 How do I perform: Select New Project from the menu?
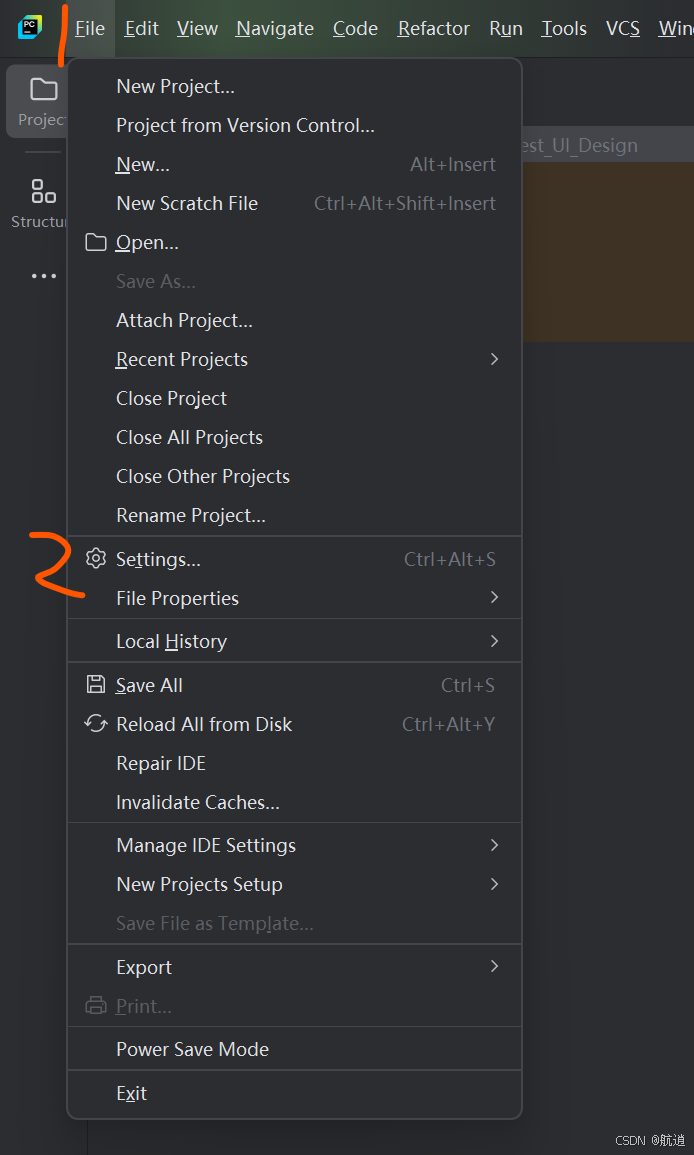click(x=175, y=86)
